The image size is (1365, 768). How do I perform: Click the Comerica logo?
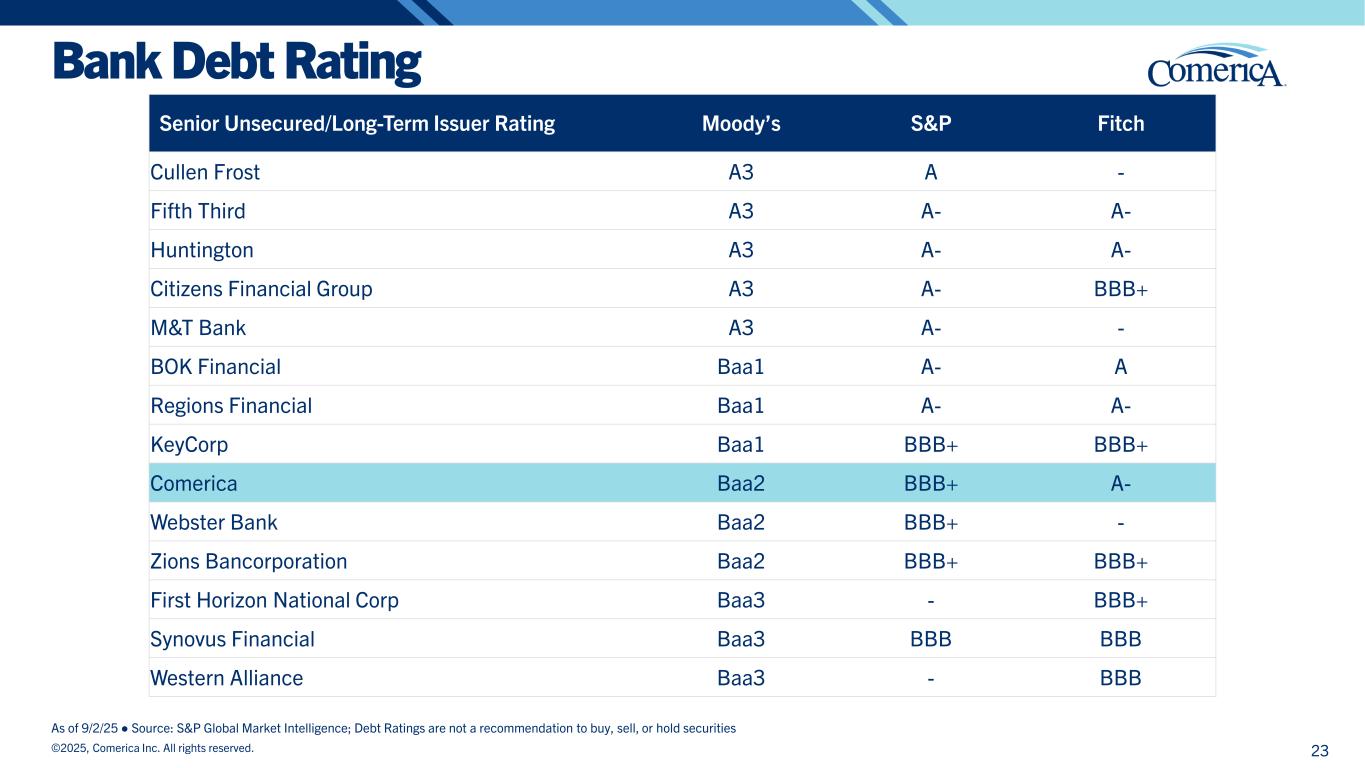[1216, 66]
